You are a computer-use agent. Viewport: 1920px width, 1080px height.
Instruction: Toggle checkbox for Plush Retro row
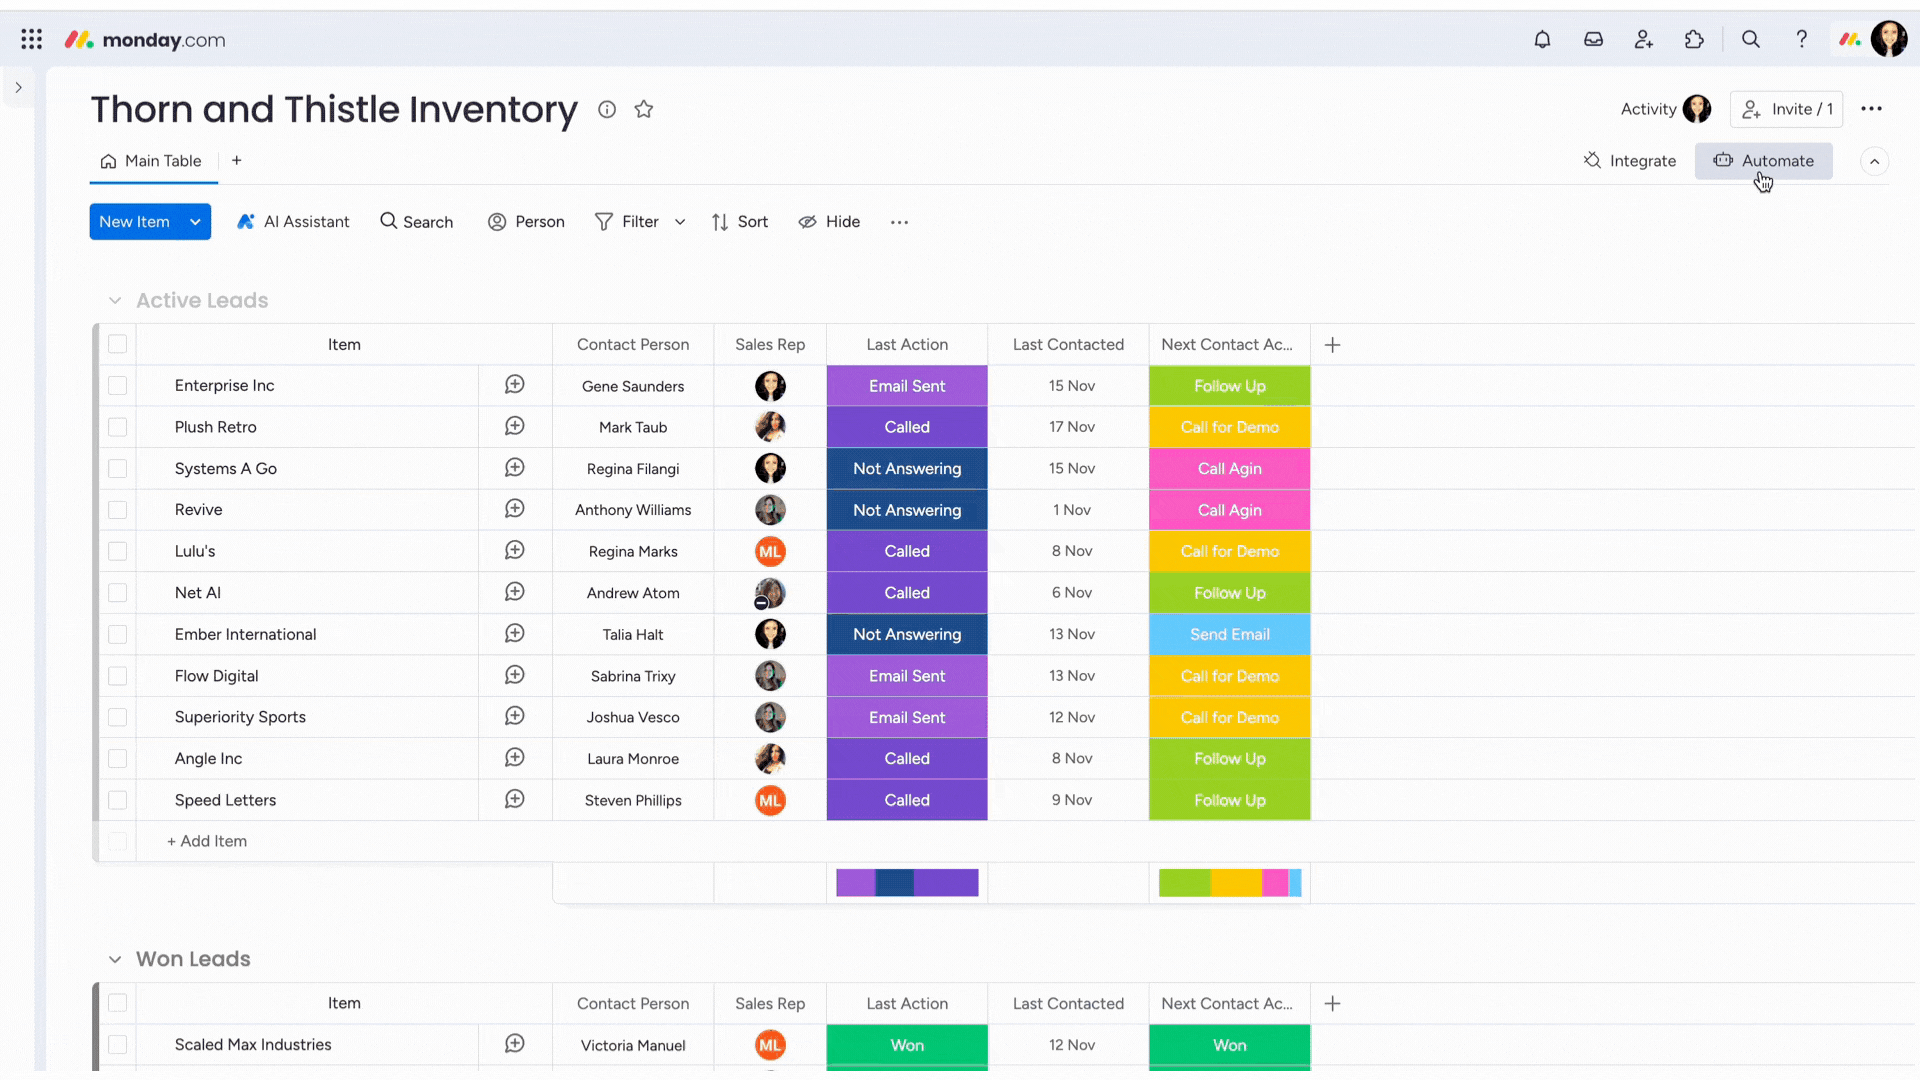click(x=116, y=426)
